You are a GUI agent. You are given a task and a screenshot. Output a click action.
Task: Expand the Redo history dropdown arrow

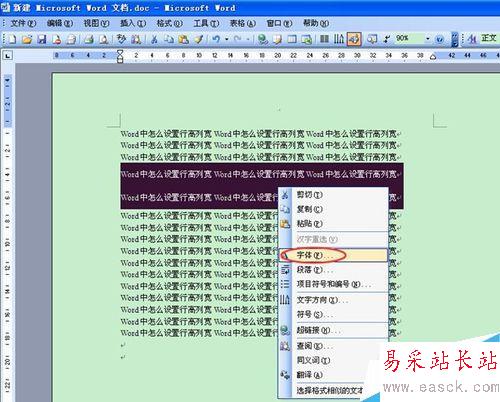click(248, 39)
